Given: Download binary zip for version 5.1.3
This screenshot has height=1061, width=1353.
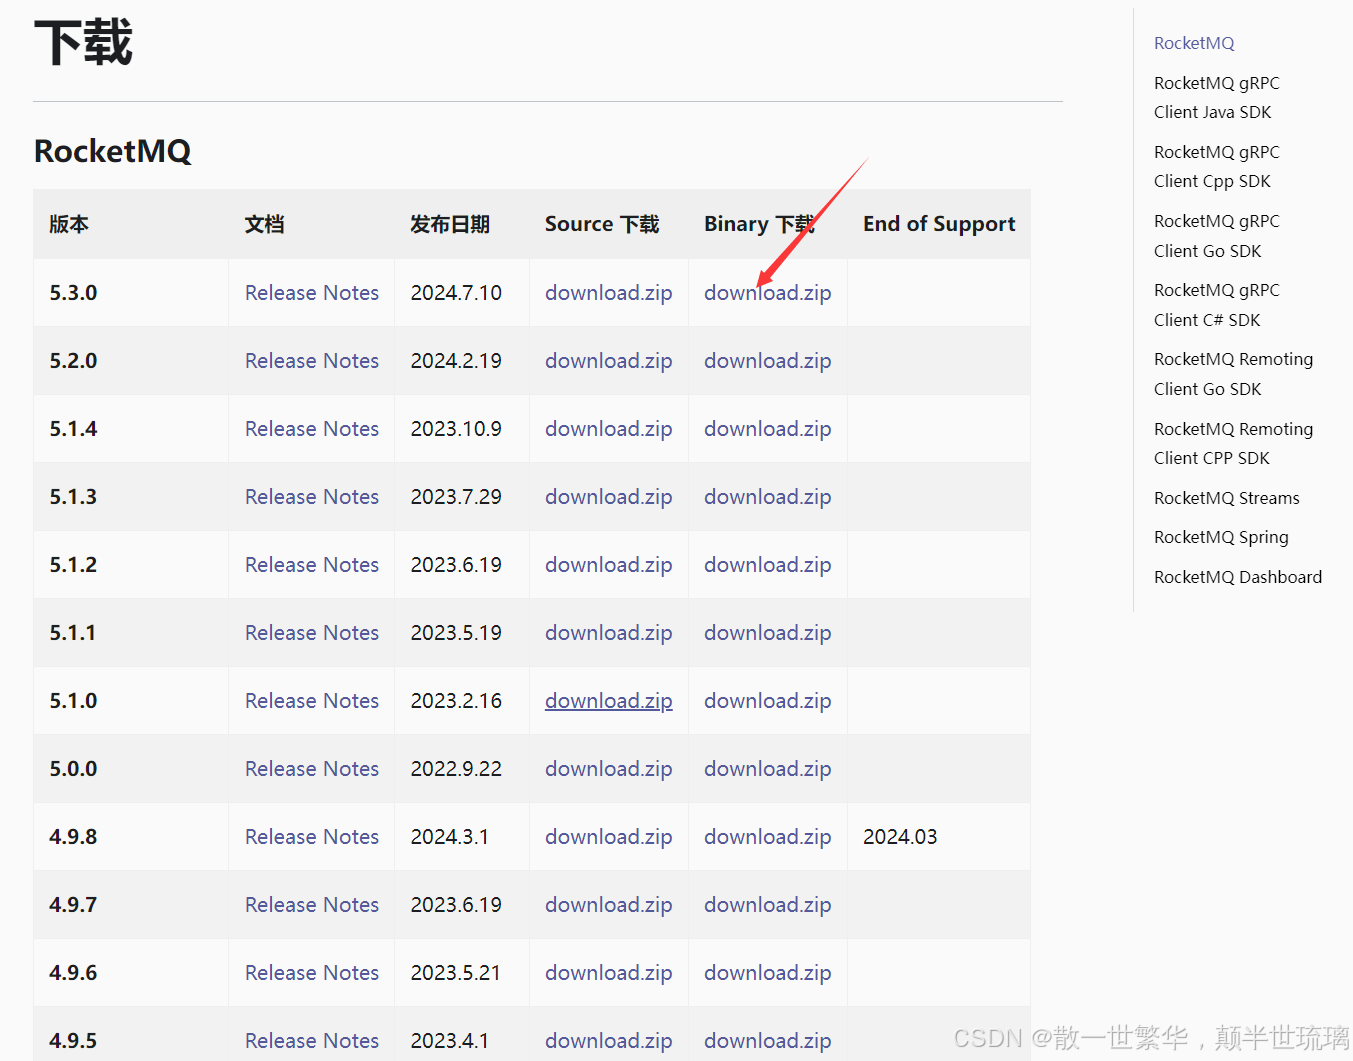Looking at the screenshot, I should (x=767, y=497).
